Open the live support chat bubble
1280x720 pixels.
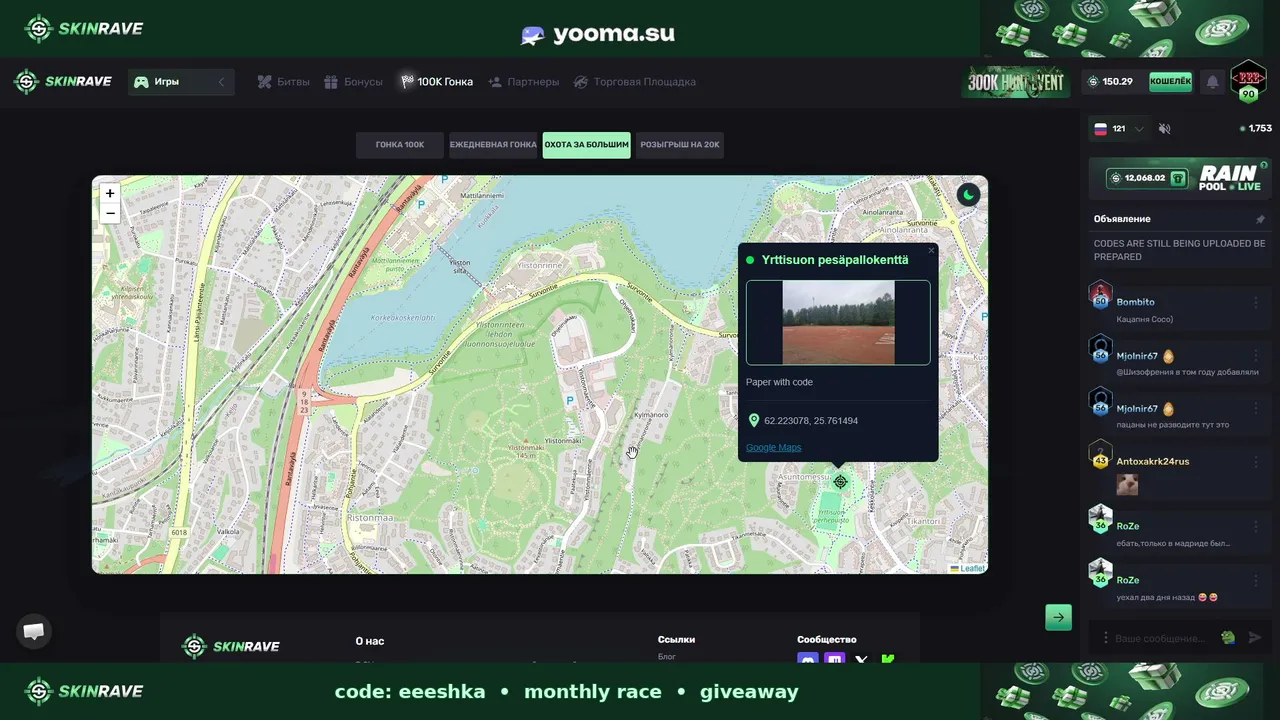pyautogui.click(x=34, y=631)
